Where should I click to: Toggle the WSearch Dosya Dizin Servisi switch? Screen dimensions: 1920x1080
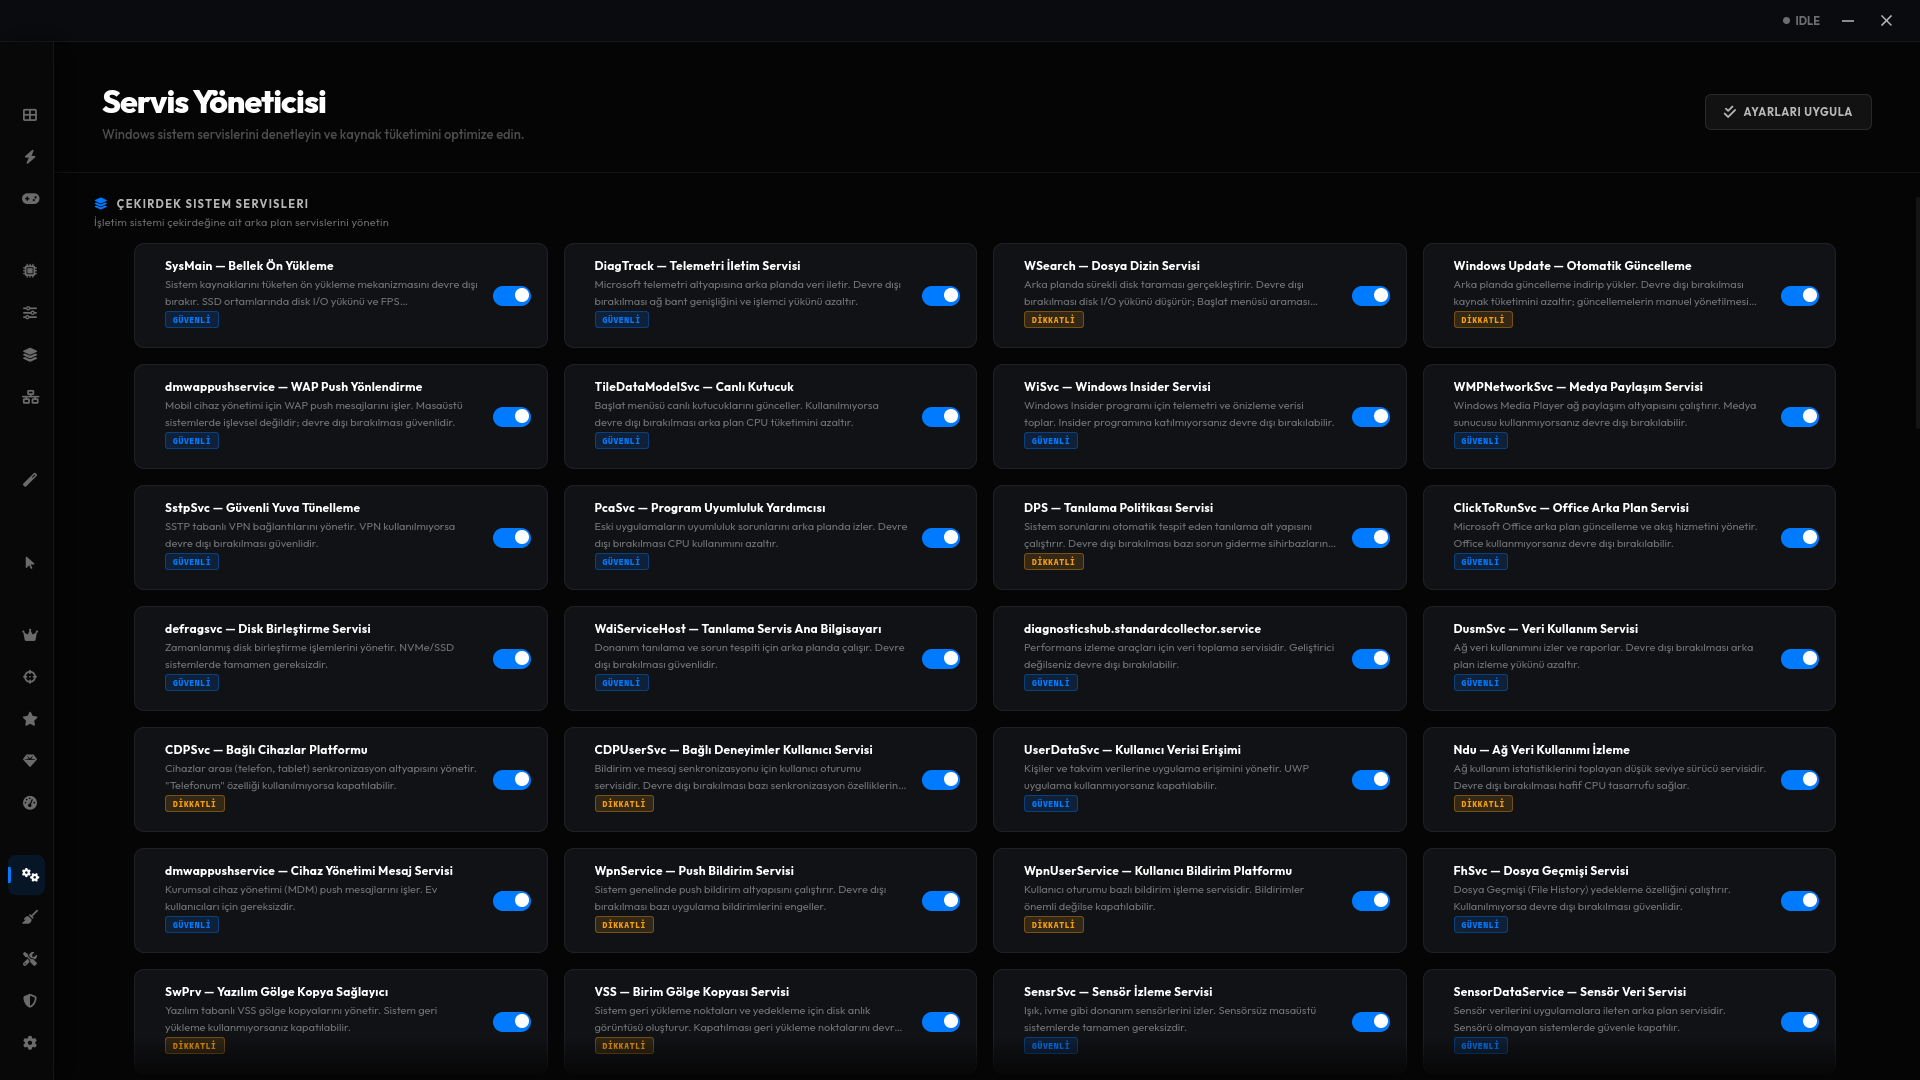pyautogui.click(x=1371, y=296)
